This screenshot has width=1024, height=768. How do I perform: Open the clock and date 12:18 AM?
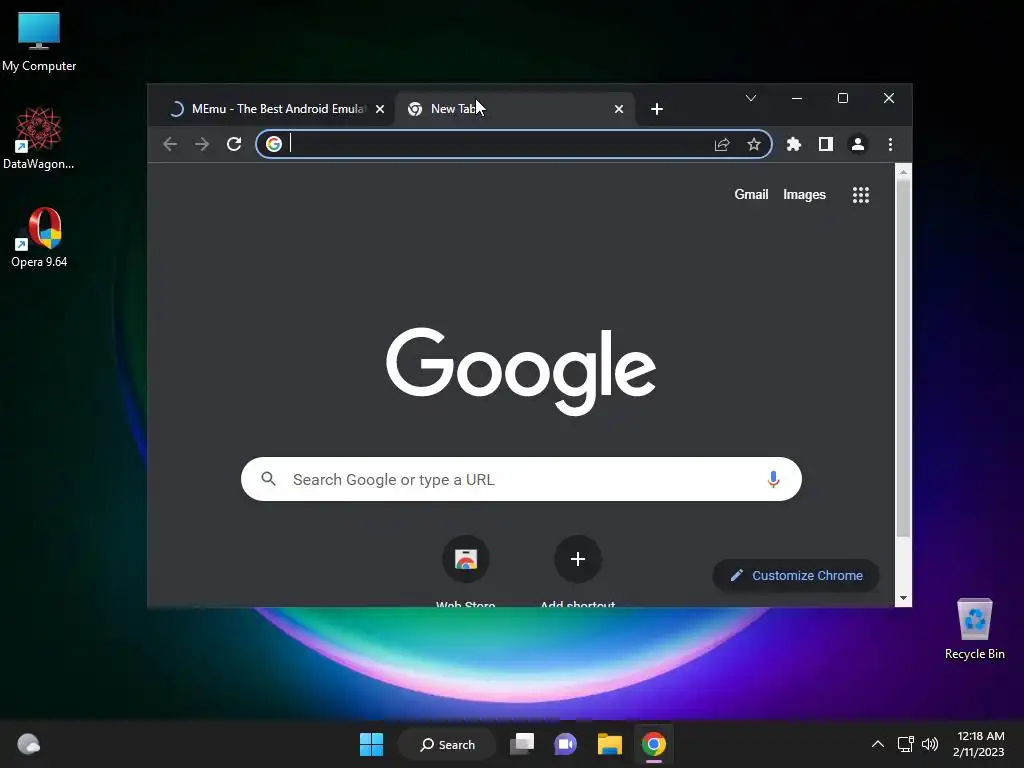(x=978, y=744)
